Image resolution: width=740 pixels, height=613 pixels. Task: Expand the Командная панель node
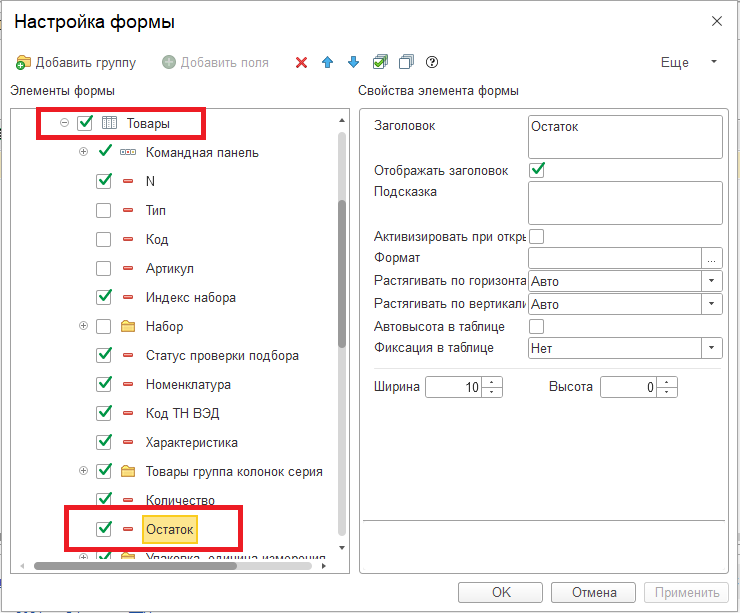point(84,151)
